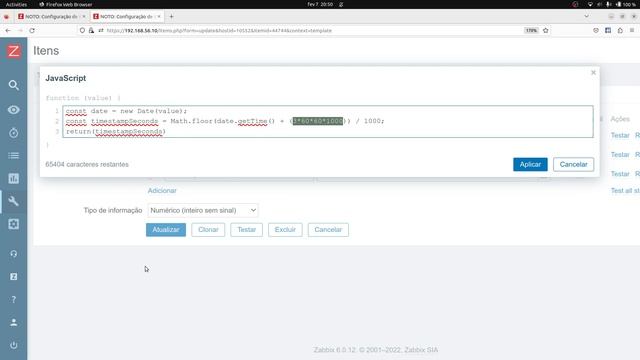640x360 pixels.
Task: Click the Support headset icon in the sidebar
Action: [x=13, y=254]
